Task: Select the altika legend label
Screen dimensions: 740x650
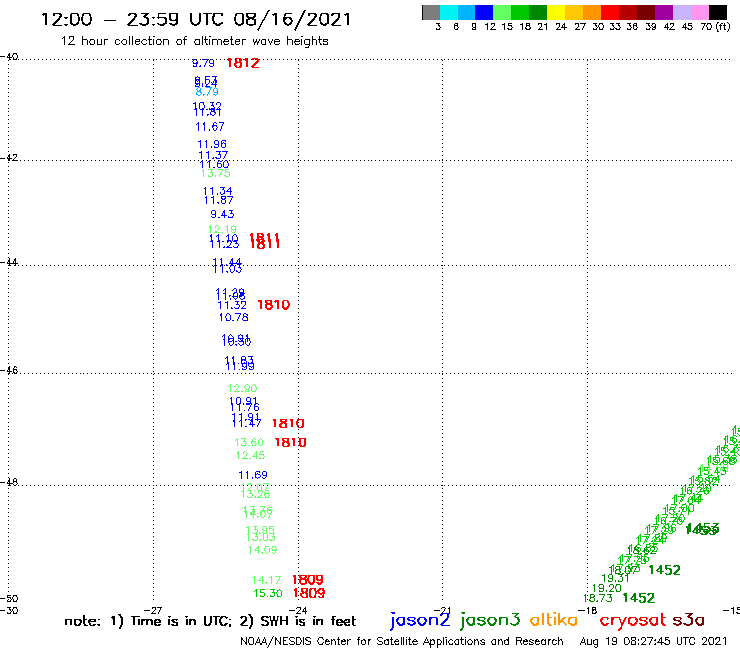Action: pos(554,620)
